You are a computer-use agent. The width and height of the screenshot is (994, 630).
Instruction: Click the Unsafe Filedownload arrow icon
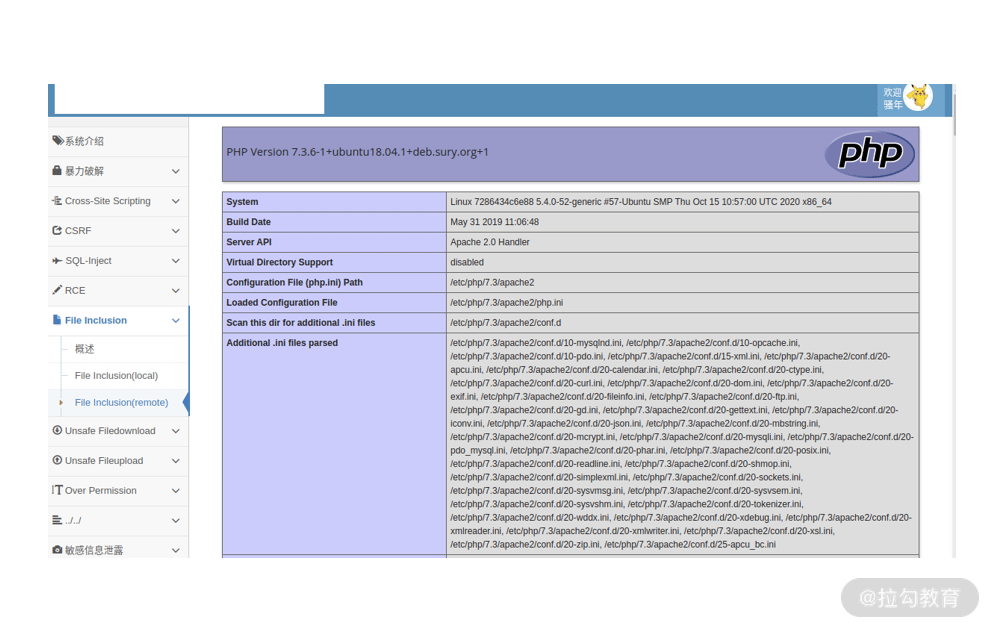pos(57,430)
